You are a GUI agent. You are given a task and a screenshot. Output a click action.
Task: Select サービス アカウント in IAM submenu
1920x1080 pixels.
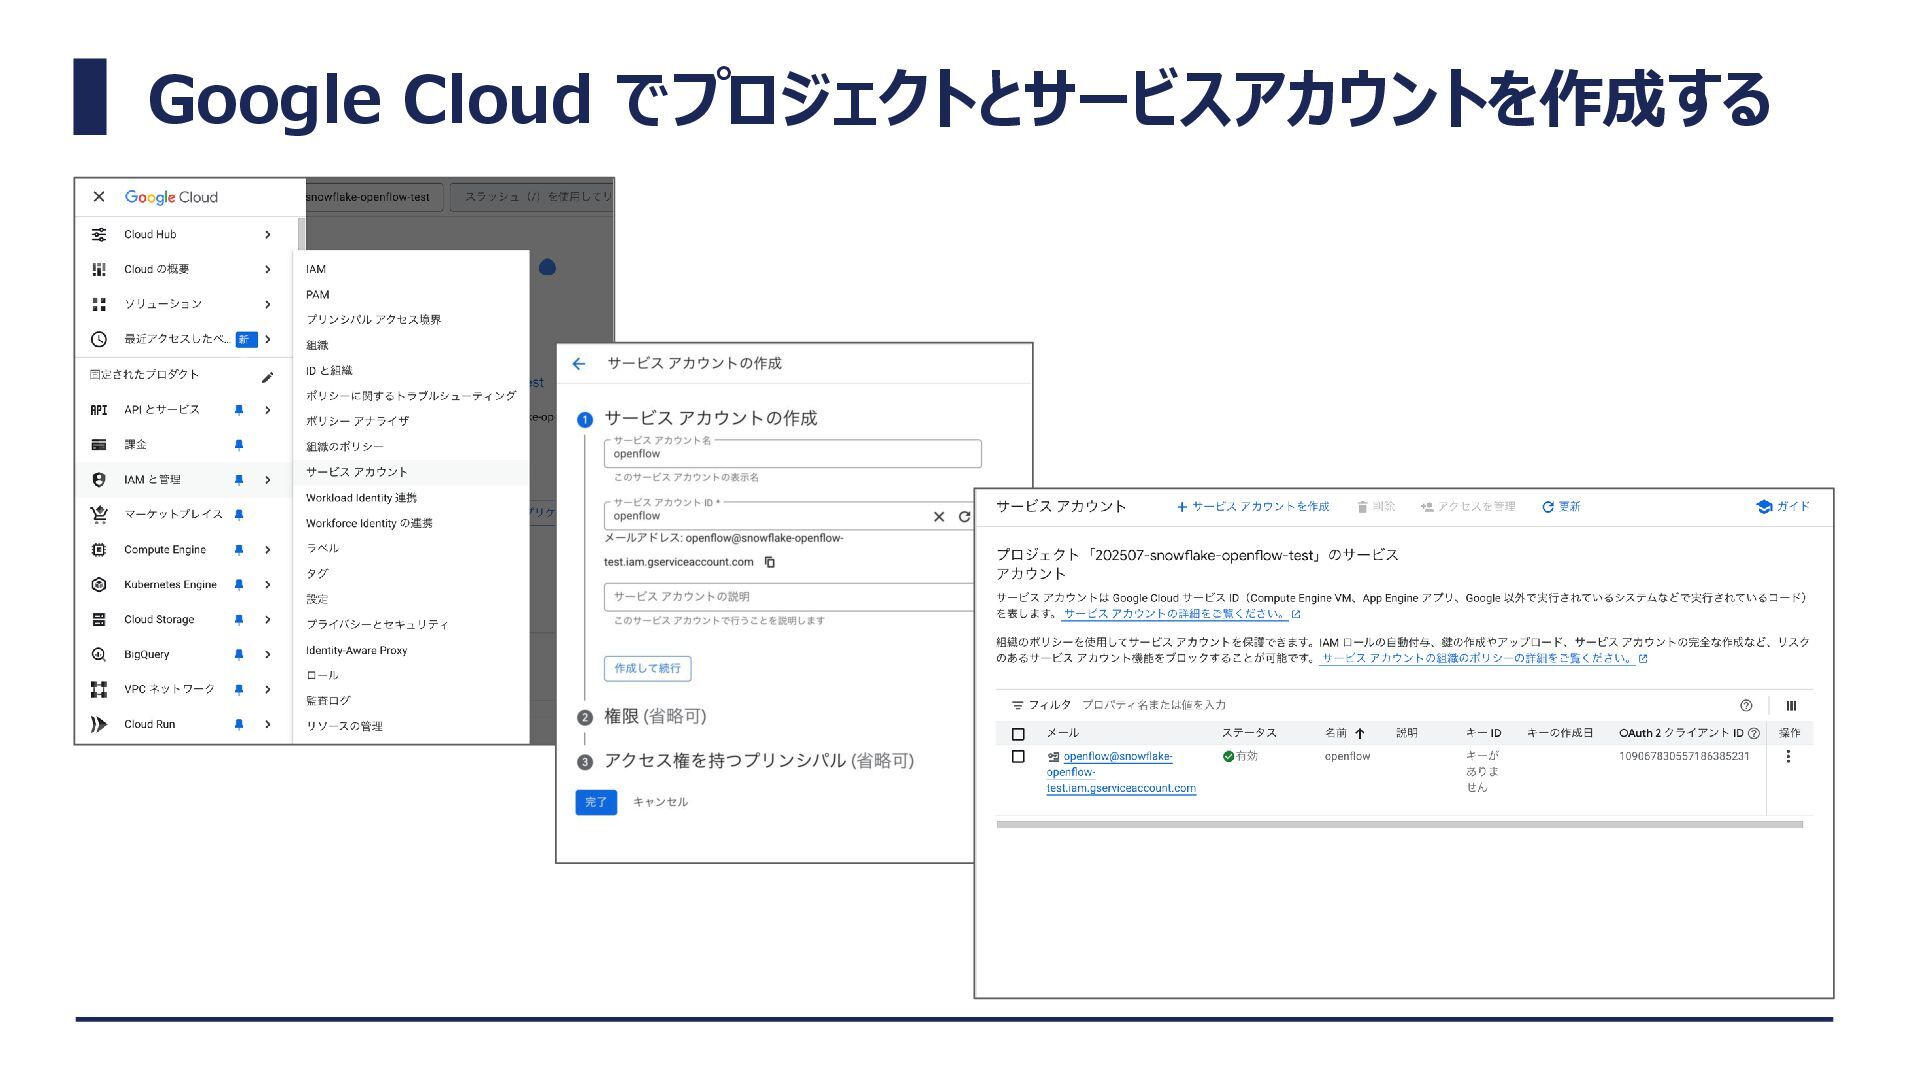pyautogui.click(x=357, y=472)
